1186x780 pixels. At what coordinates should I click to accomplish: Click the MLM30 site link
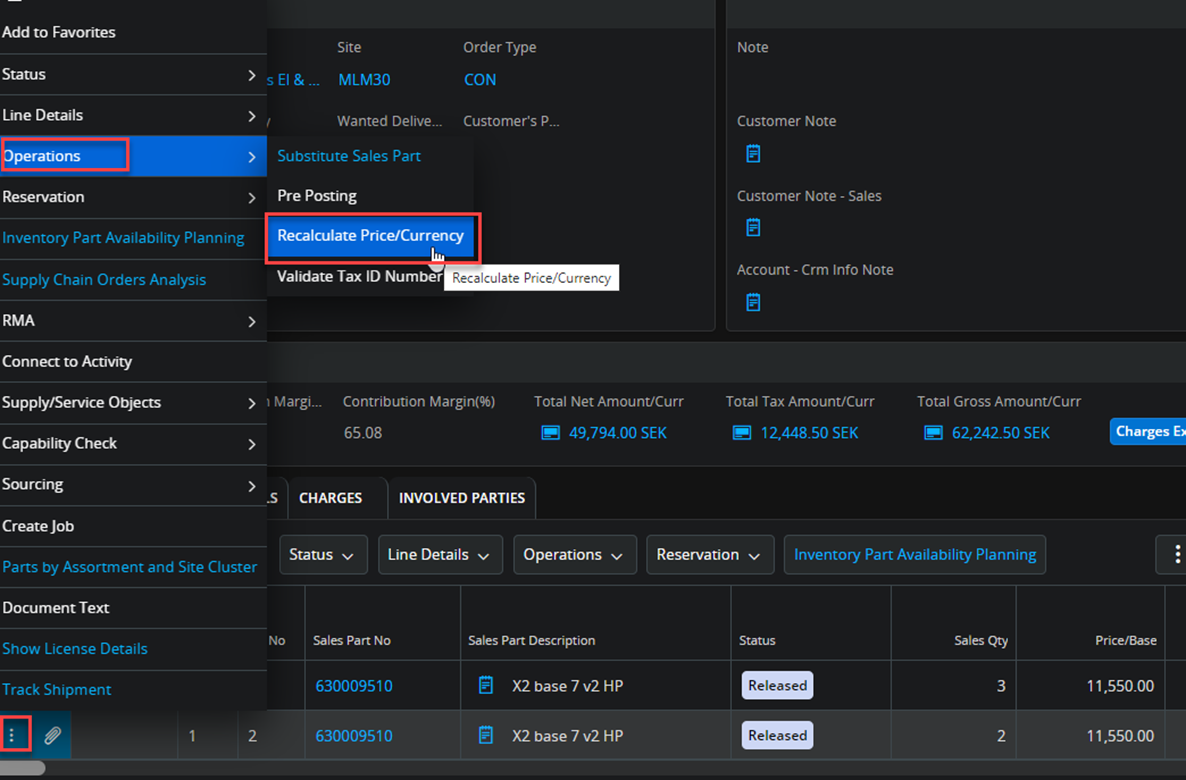pyautogui.click(x=364, y=80)
